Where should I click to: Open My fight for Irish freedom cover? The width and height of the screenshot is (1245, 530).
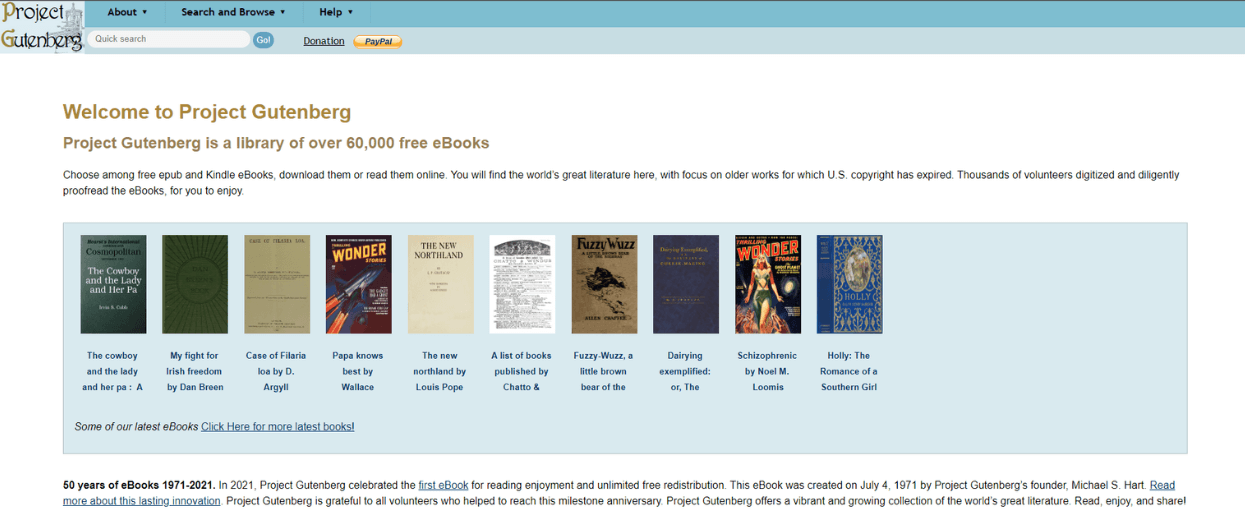[195, 284]
